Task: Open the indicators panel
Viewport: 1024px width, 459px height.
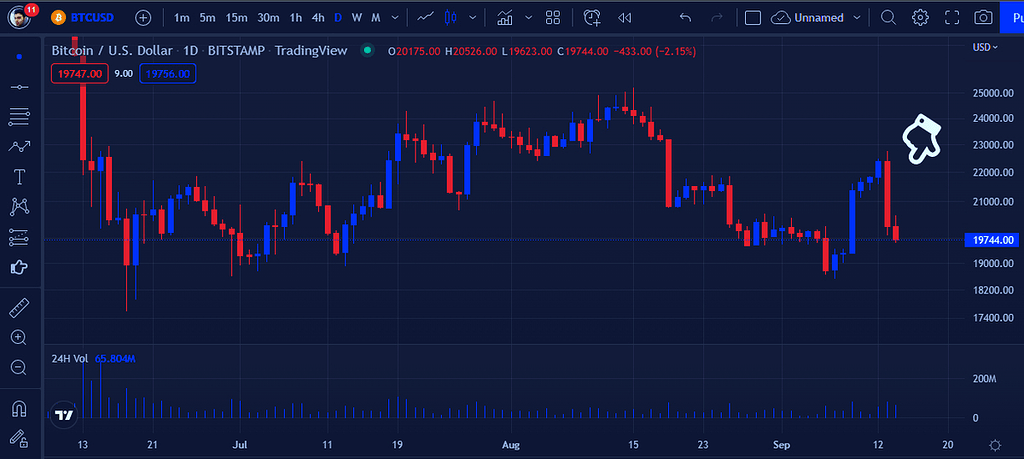Action: click(x=505, y=17)
